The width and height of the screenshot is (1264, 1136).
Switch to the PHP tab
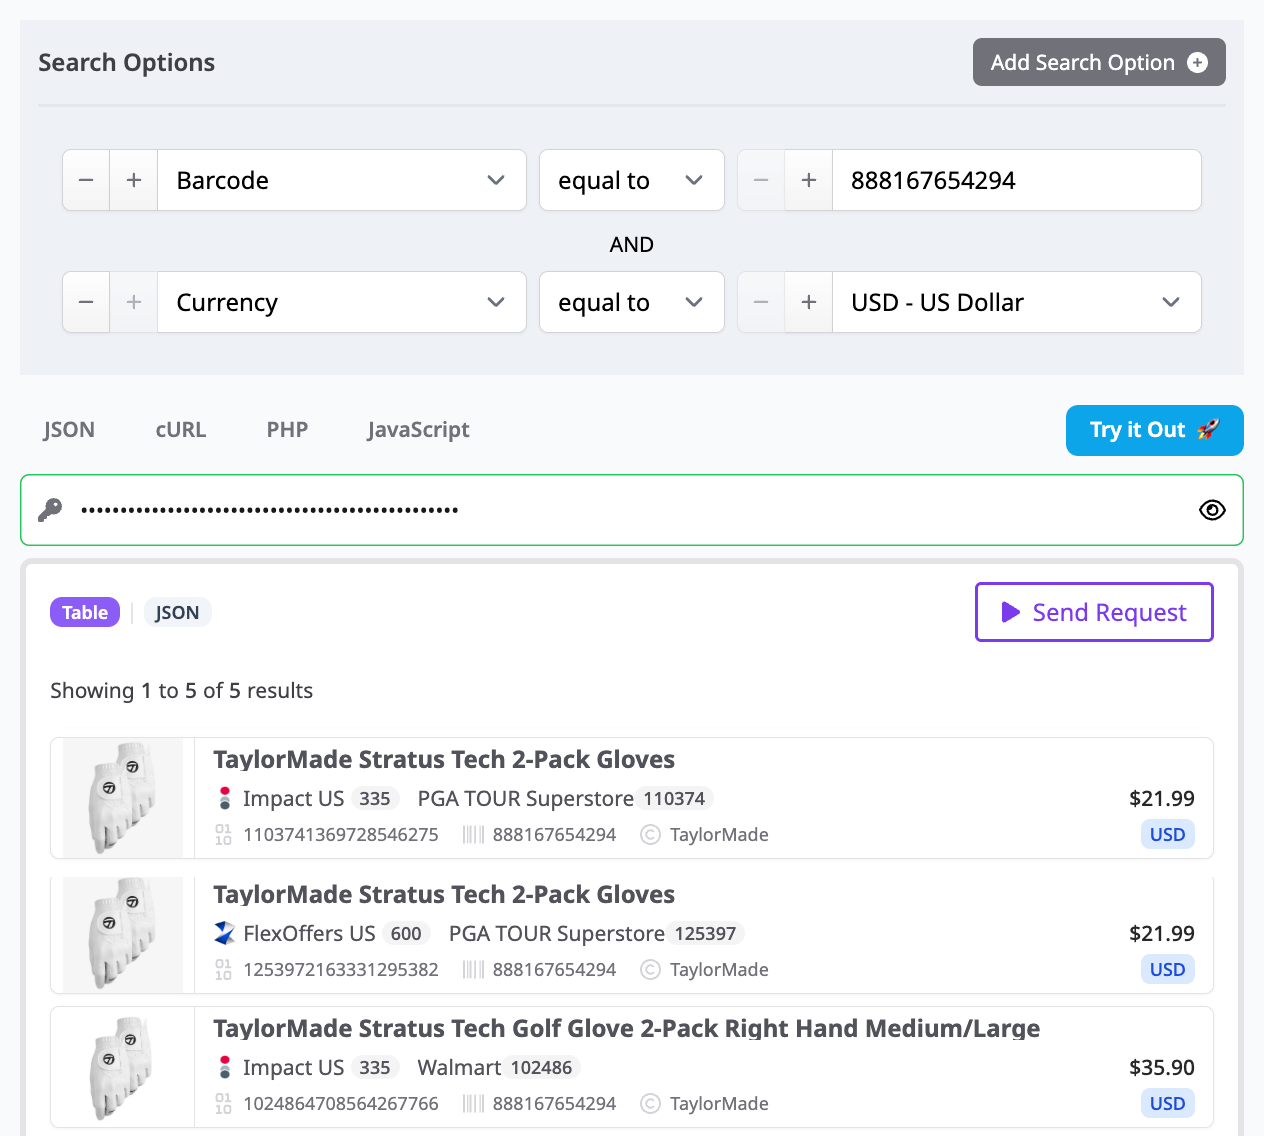coord(287,430)
